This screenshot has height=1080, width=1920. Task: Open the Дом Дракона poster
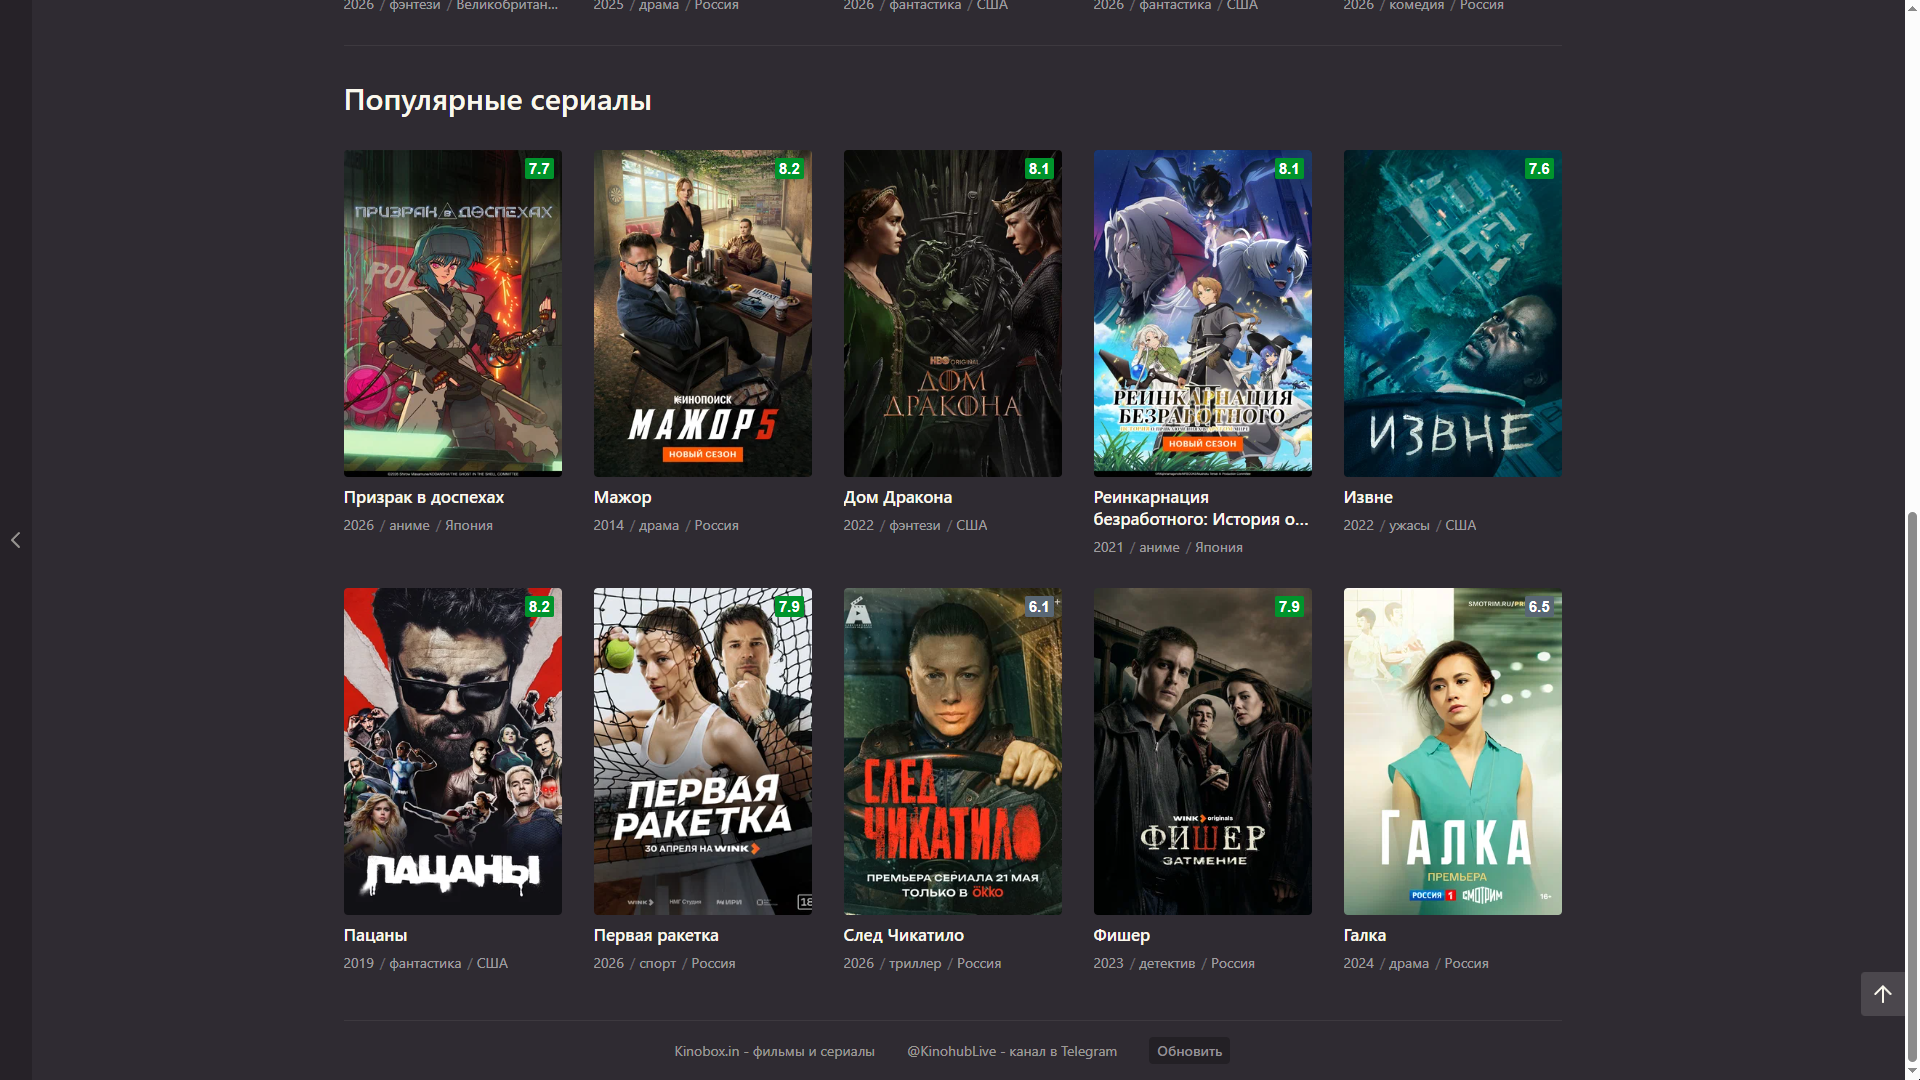(x=953, y=313)
